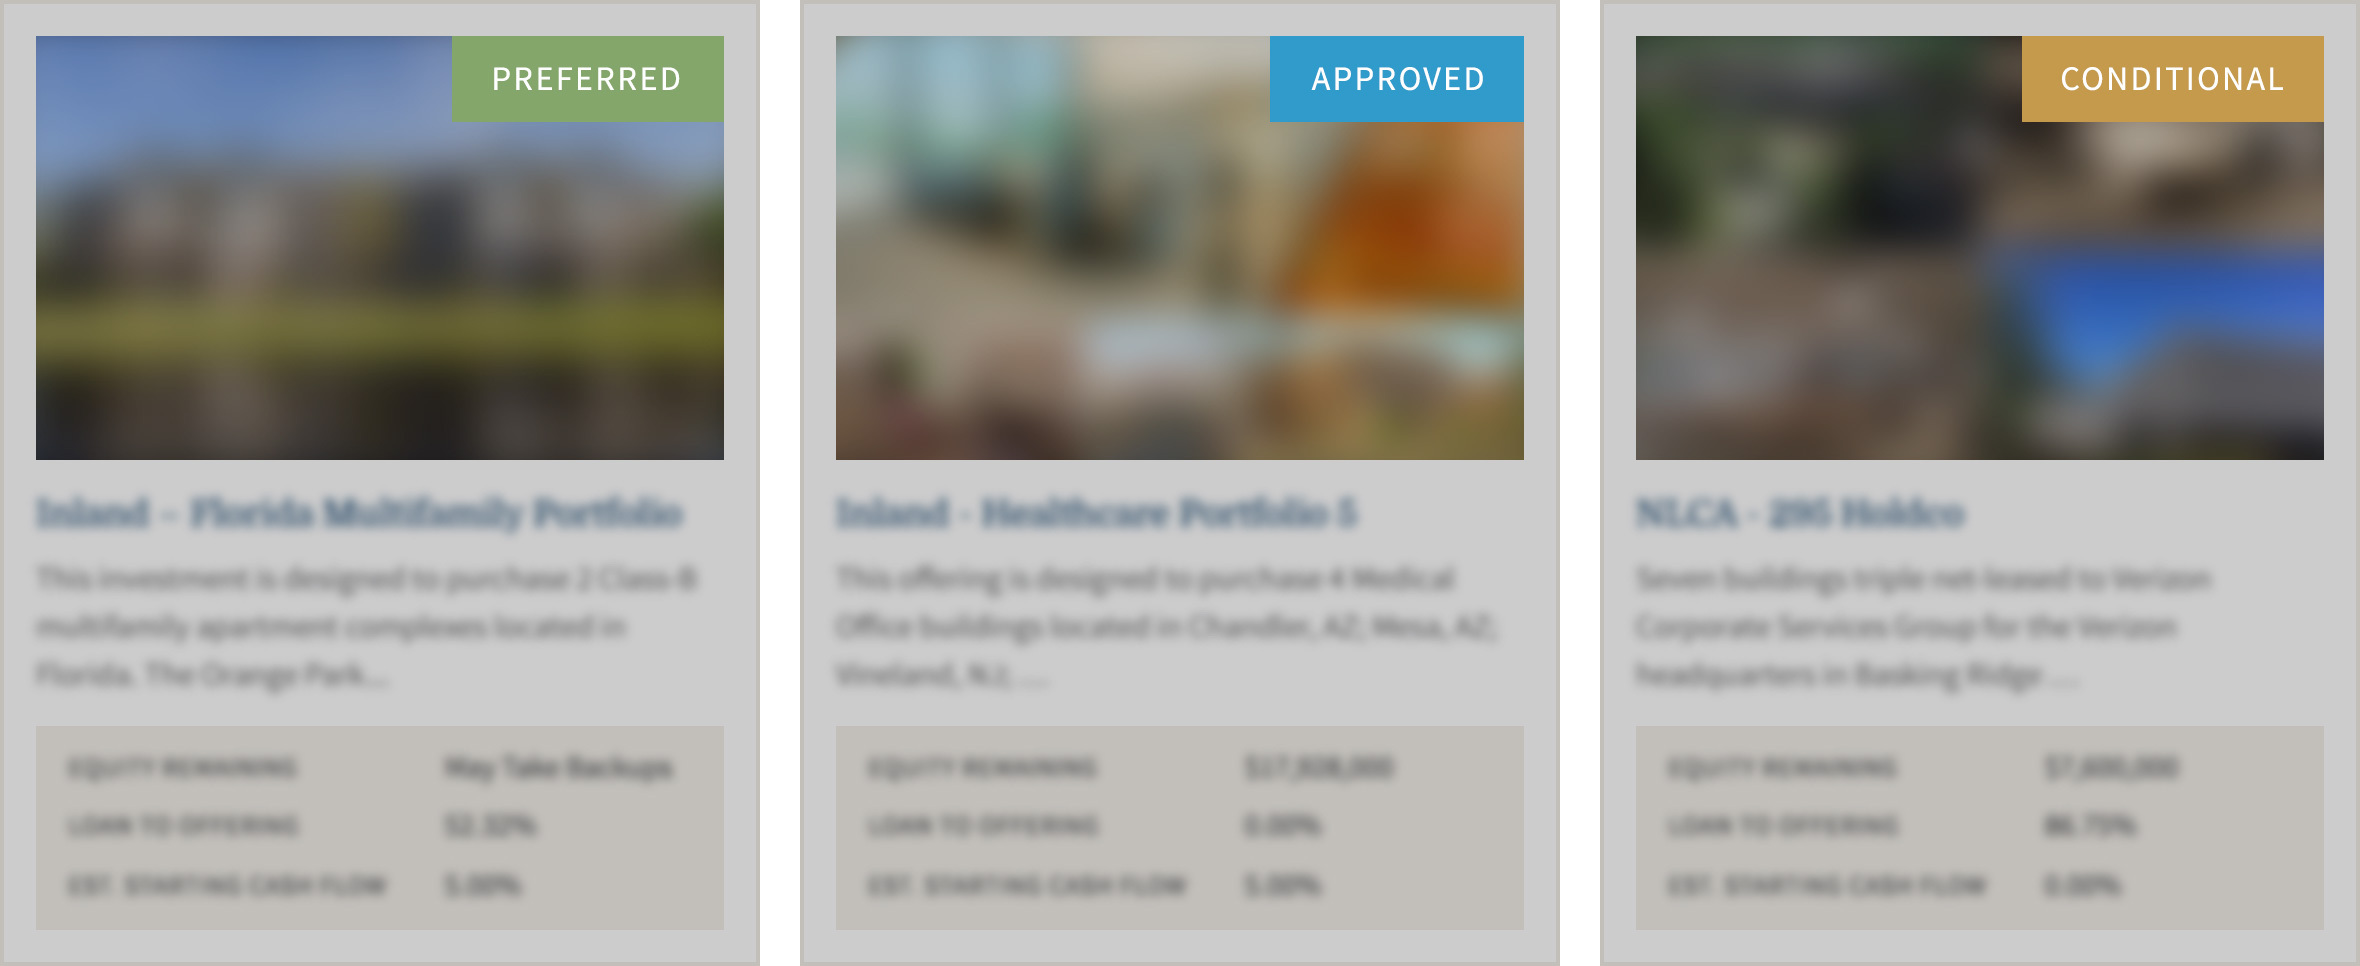Screen dimensions: 2360x966
Task: Open the Inland Florida Multifamily Portfolio title link
Action: tap(360, 513)
